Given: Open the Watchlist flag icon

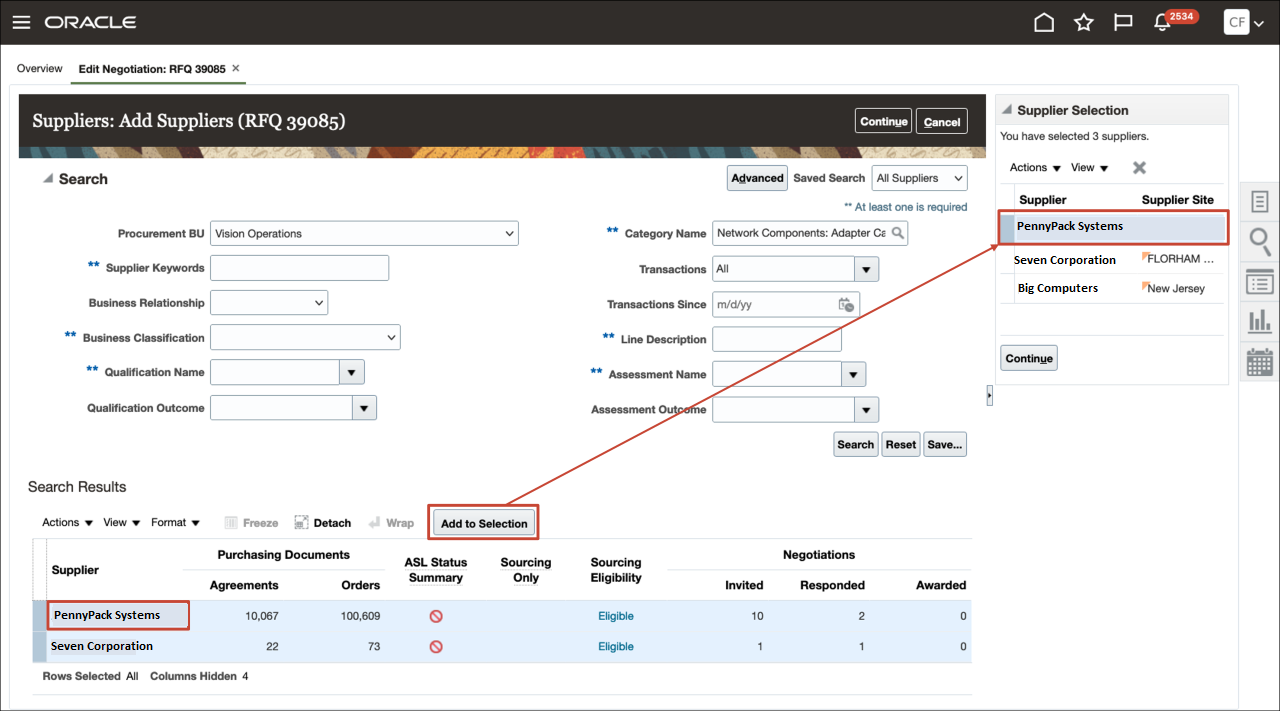Looking at the screenshot, I should tap(1123, 22).
